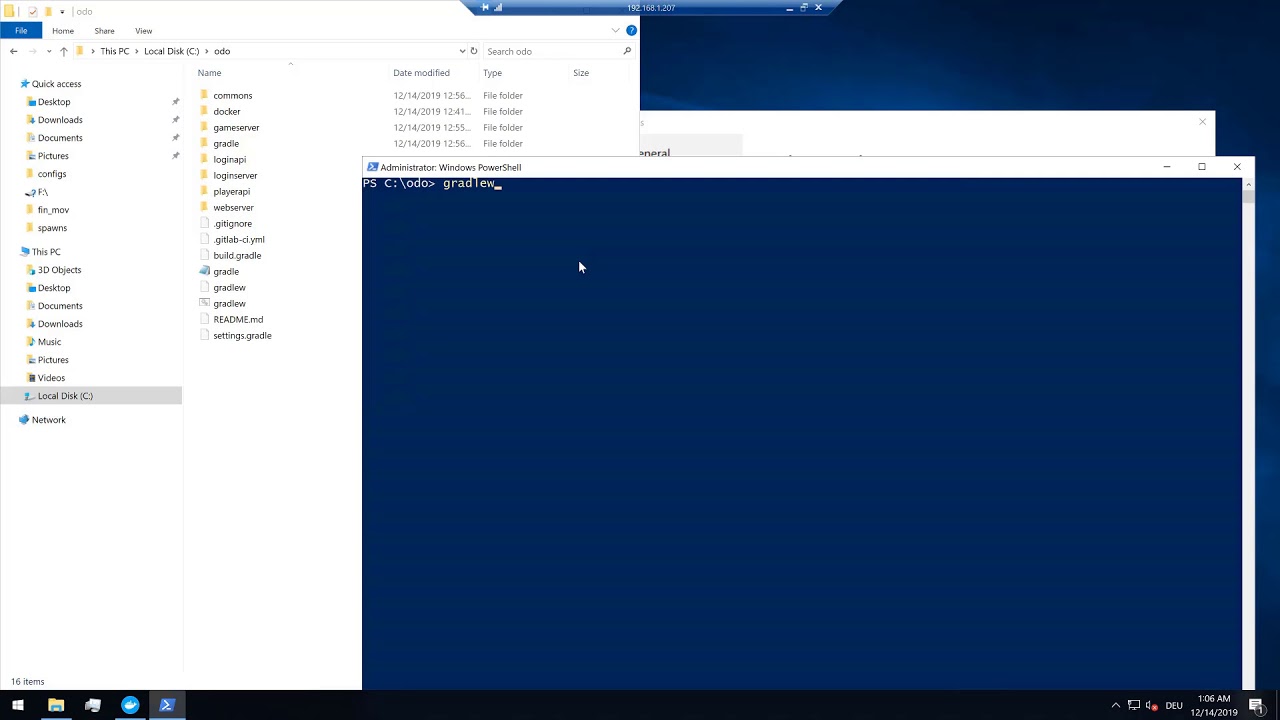Viewport: 1280px width, 720px height.
Task: Select the build.gradle file
Action: (237, 256)
